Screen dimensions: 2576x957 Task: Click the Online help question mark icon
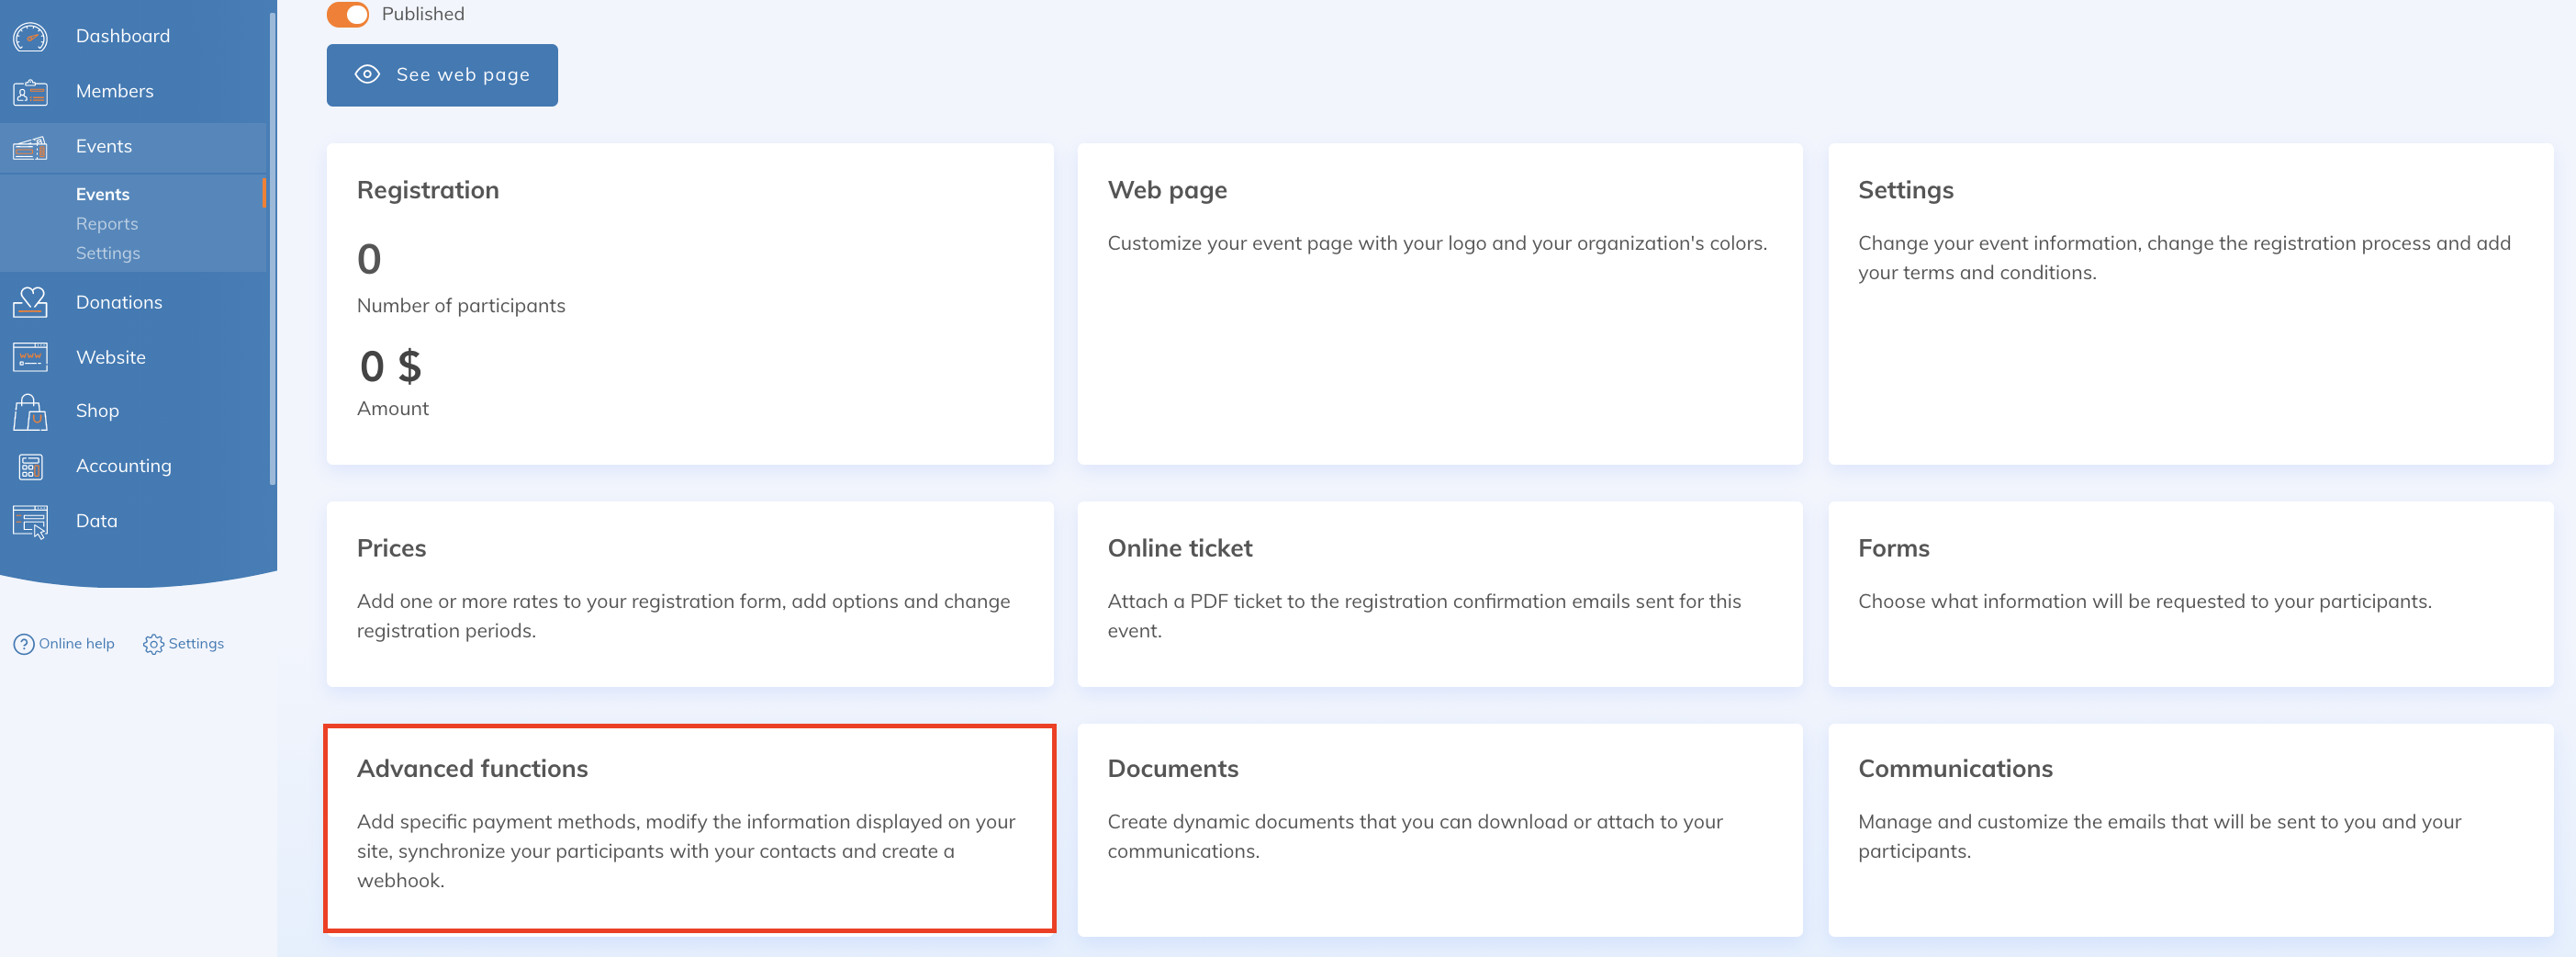click(24, 644)
